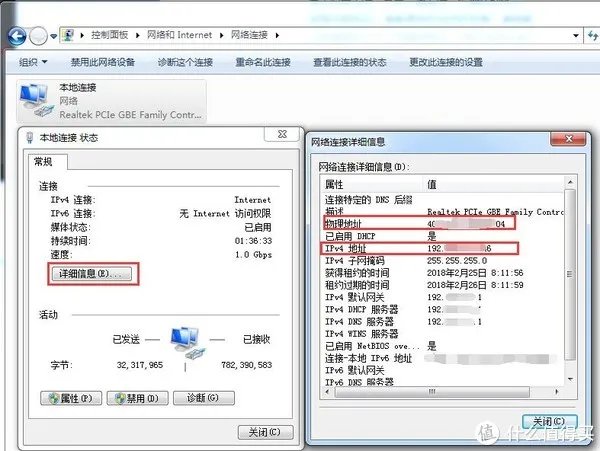Click 关闭(C) in 网络连接详细信息 window
Image resolution: width=600 pixels, height=451 pixels.
(x=549, y=422)
